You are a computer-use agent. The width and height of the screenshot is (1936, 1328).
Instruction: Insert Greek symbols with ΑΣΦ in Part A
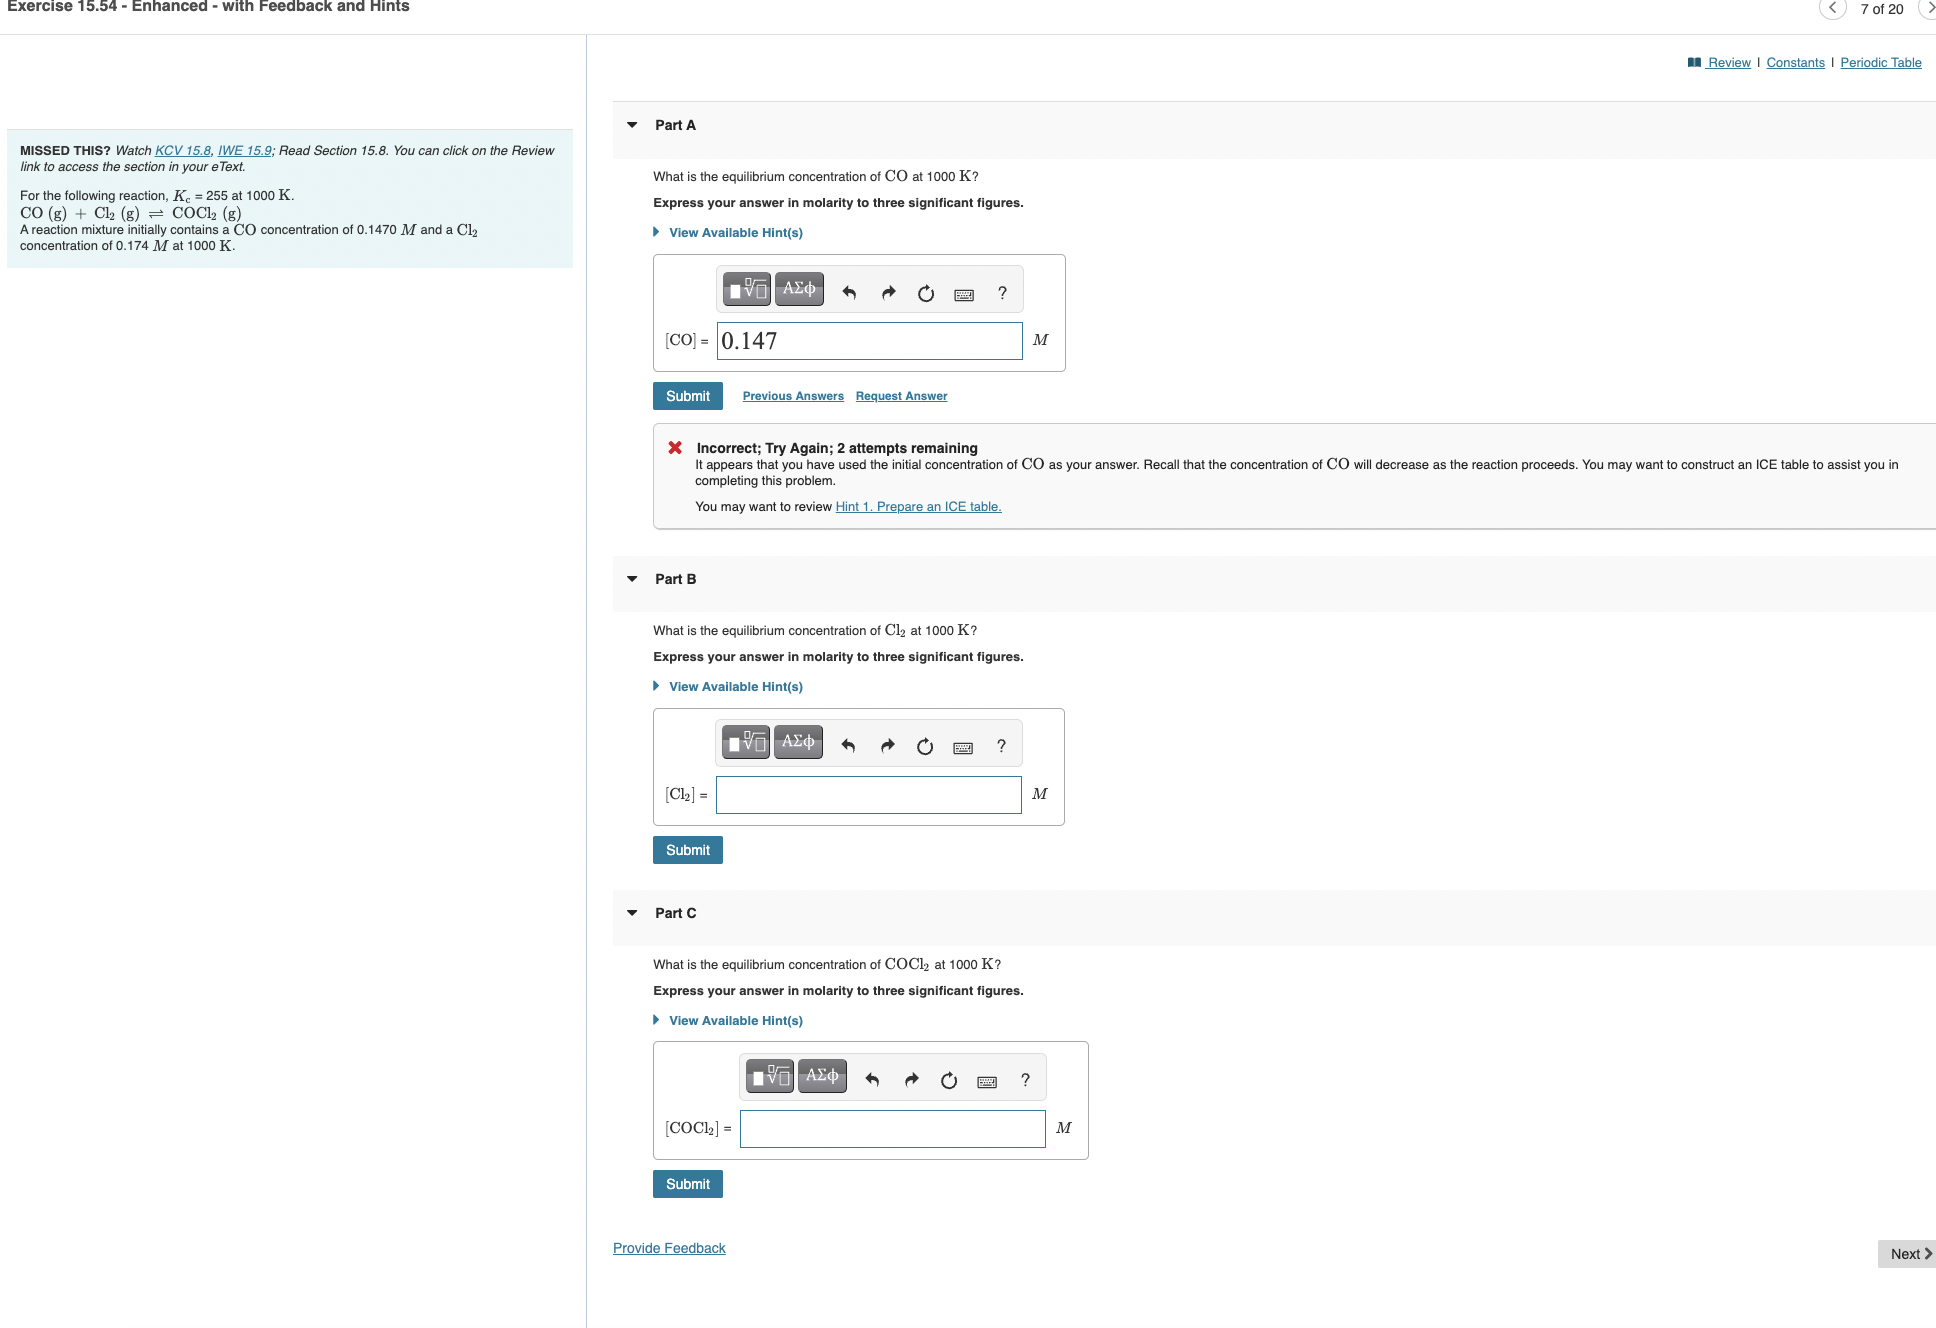tap(798, 288)
